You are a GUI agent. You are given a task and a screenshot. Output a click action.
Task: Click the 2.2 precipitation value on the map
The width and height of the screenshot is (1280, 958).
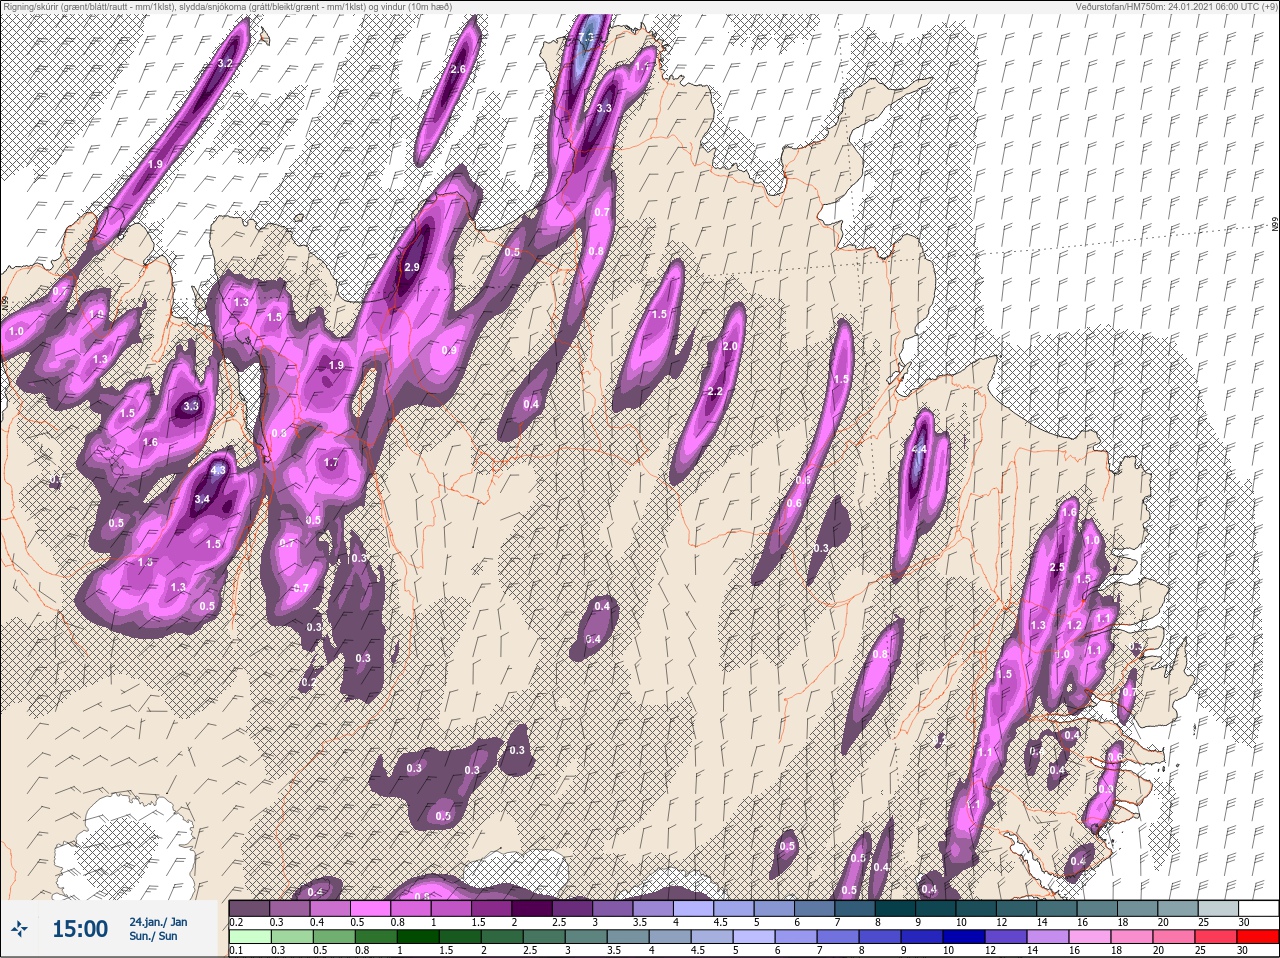(x=714, y=391)
